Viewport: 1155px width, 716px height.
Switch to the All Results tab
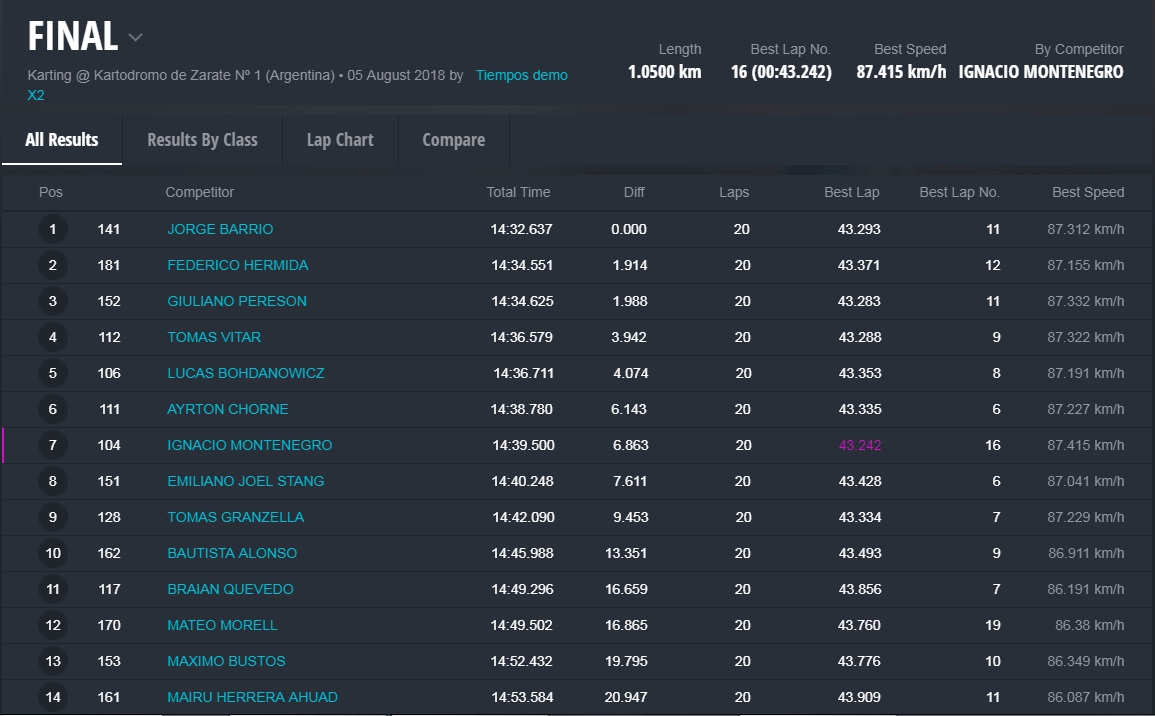coord(62,140)
